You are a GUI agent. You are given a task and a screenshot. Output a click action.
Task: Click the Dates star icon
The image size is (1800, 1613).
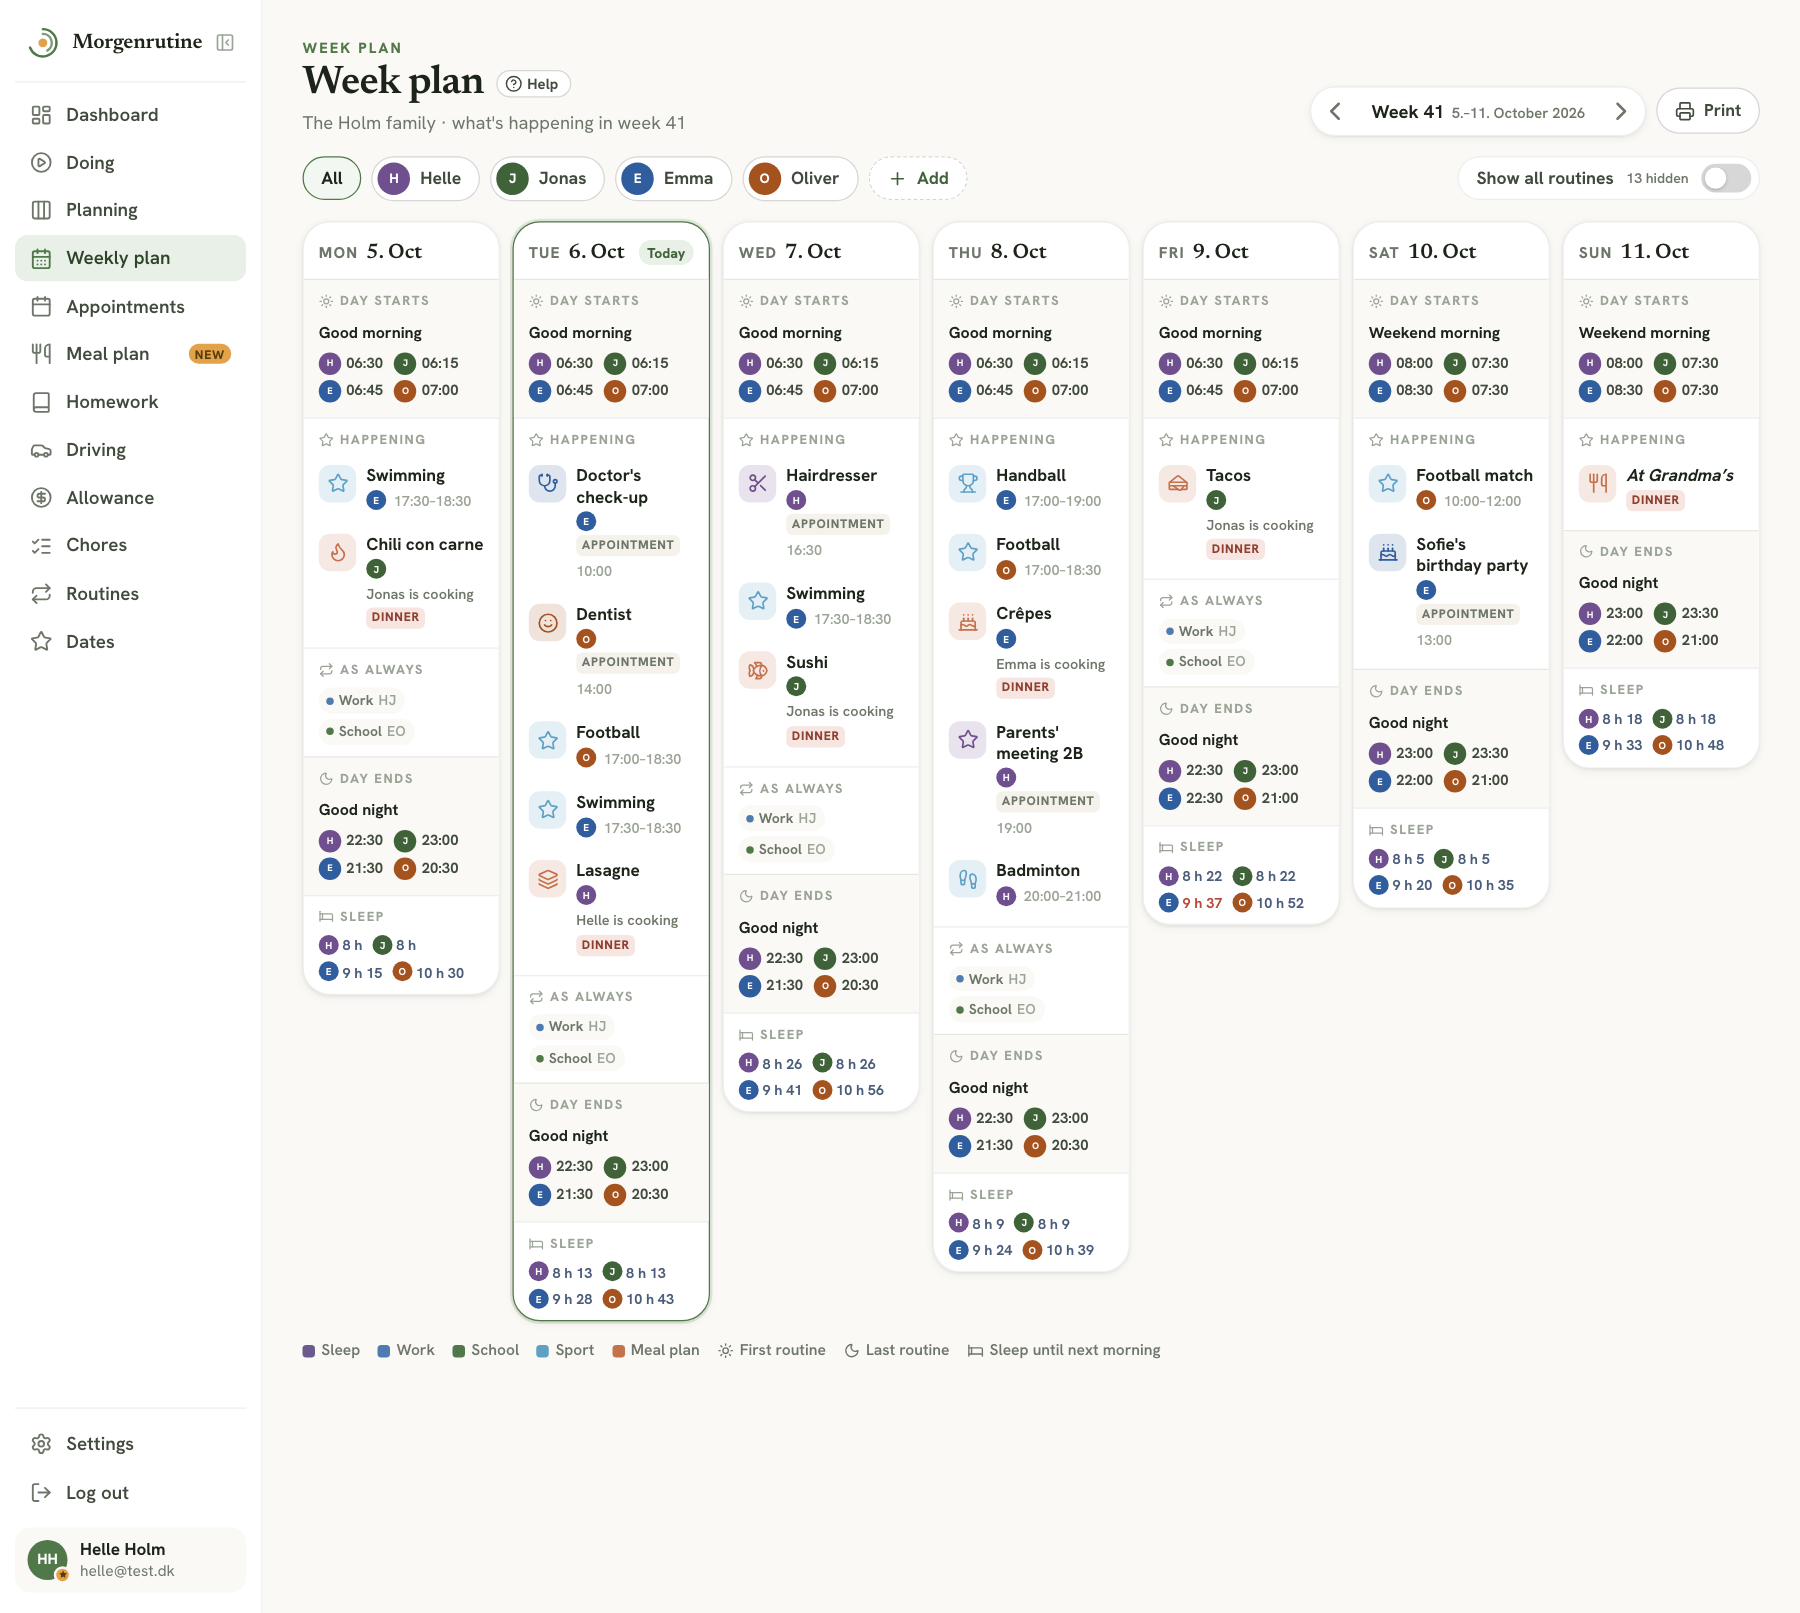(x=41, y=642)
